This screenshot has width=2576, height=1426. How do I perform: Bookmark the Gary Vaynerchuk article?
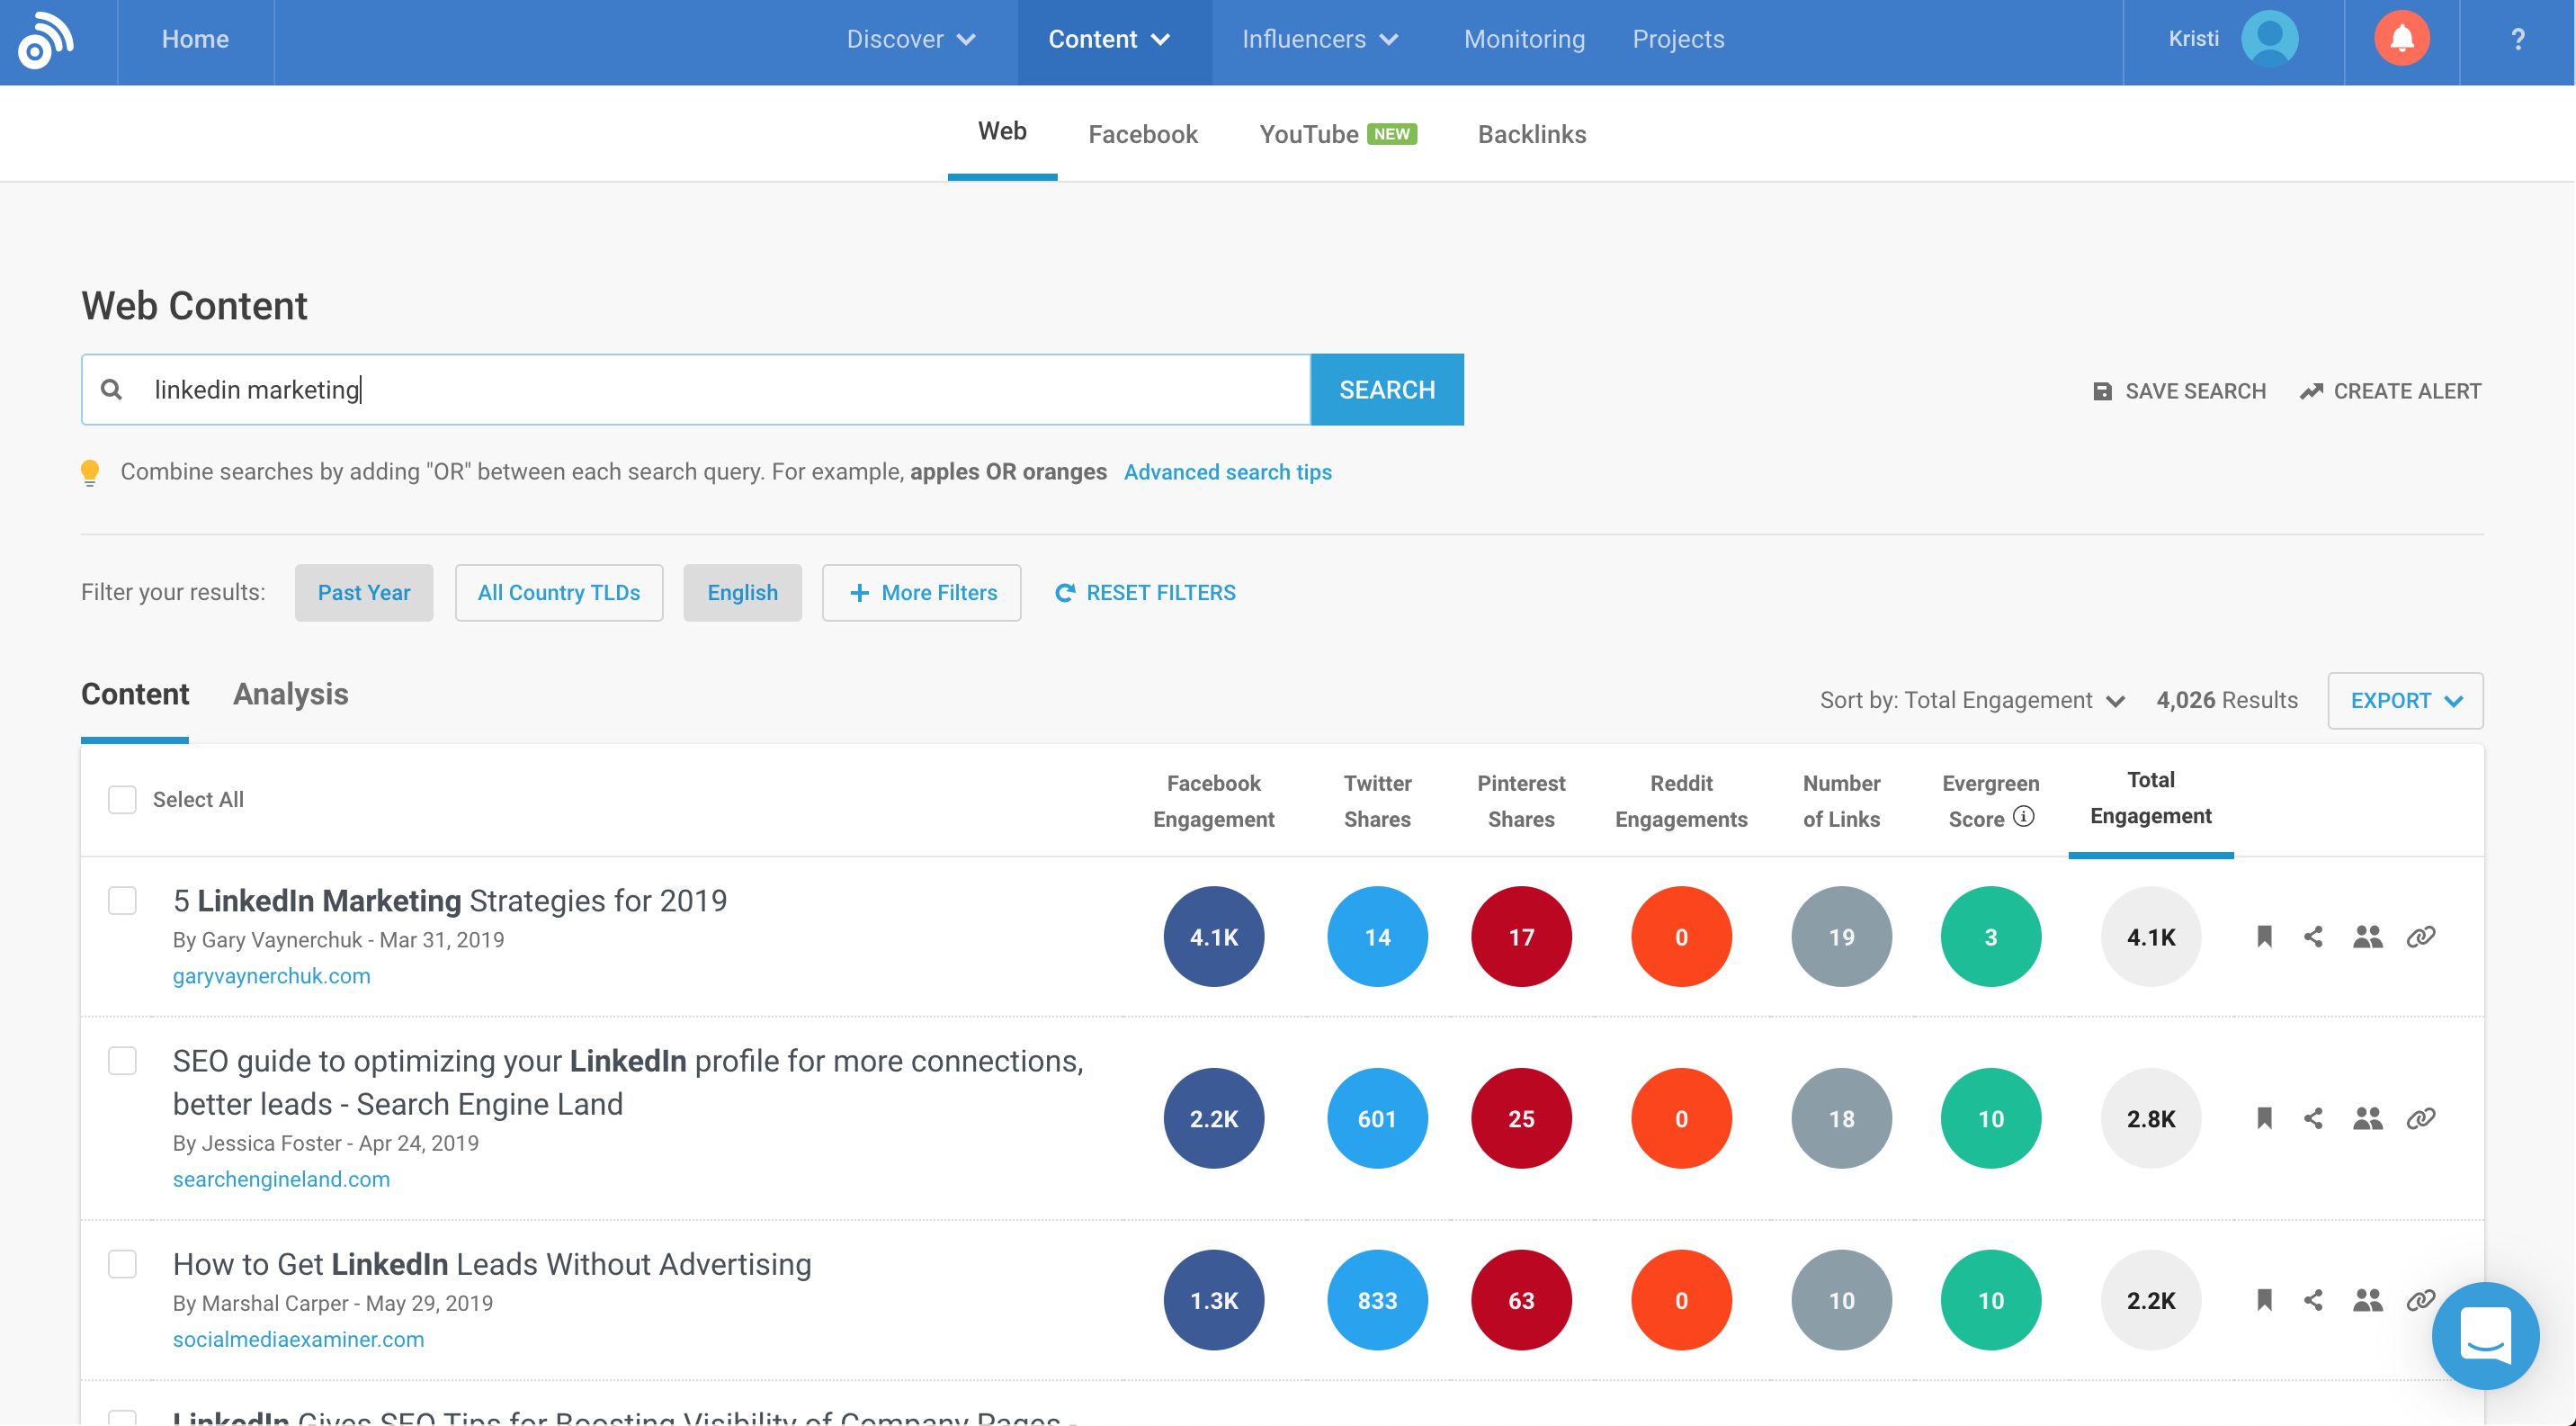click(2265, 936)
